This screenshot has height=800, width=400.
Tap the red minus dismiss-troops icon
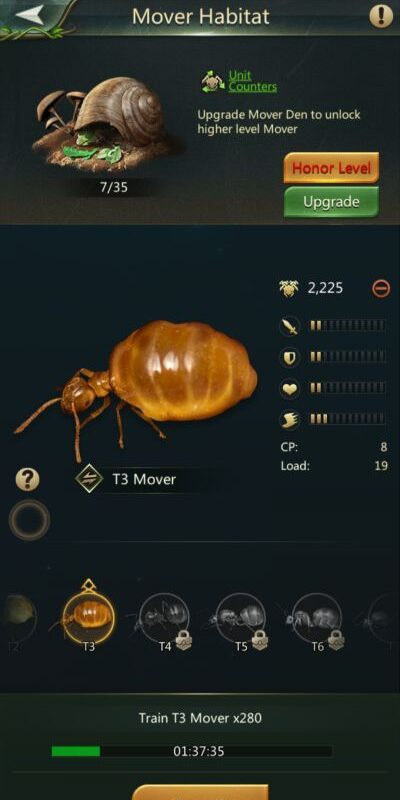click(381, 289)
